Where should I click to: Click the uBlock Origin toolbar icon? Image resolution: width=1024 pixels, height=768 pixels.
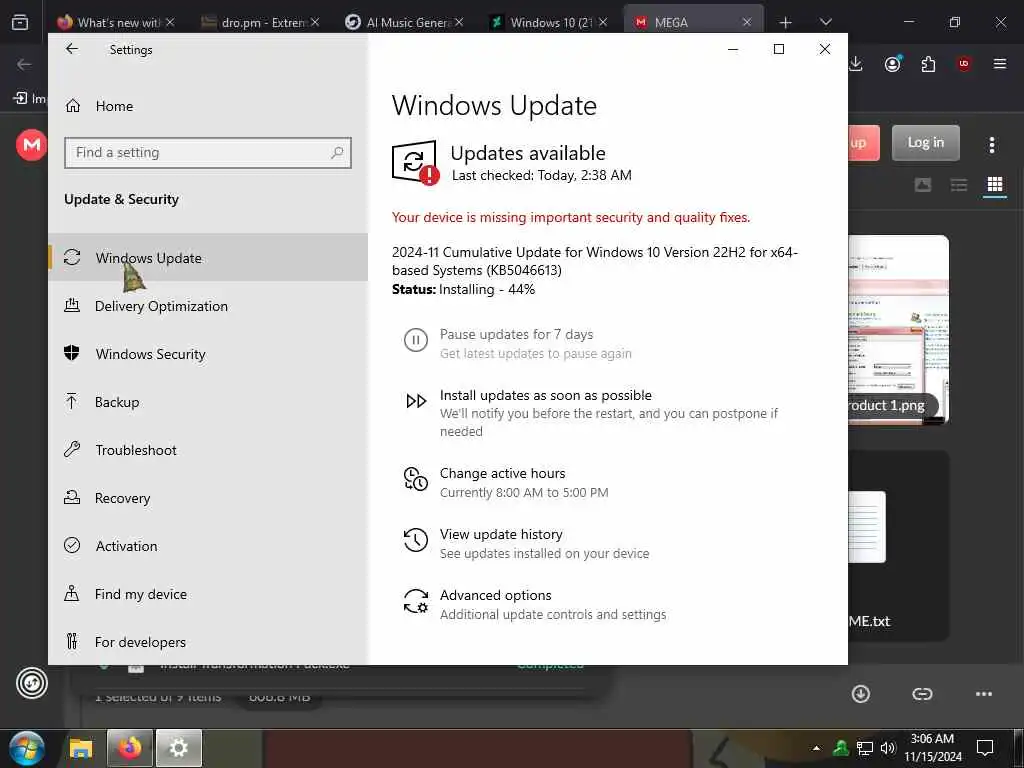click(x=964, y=63)
